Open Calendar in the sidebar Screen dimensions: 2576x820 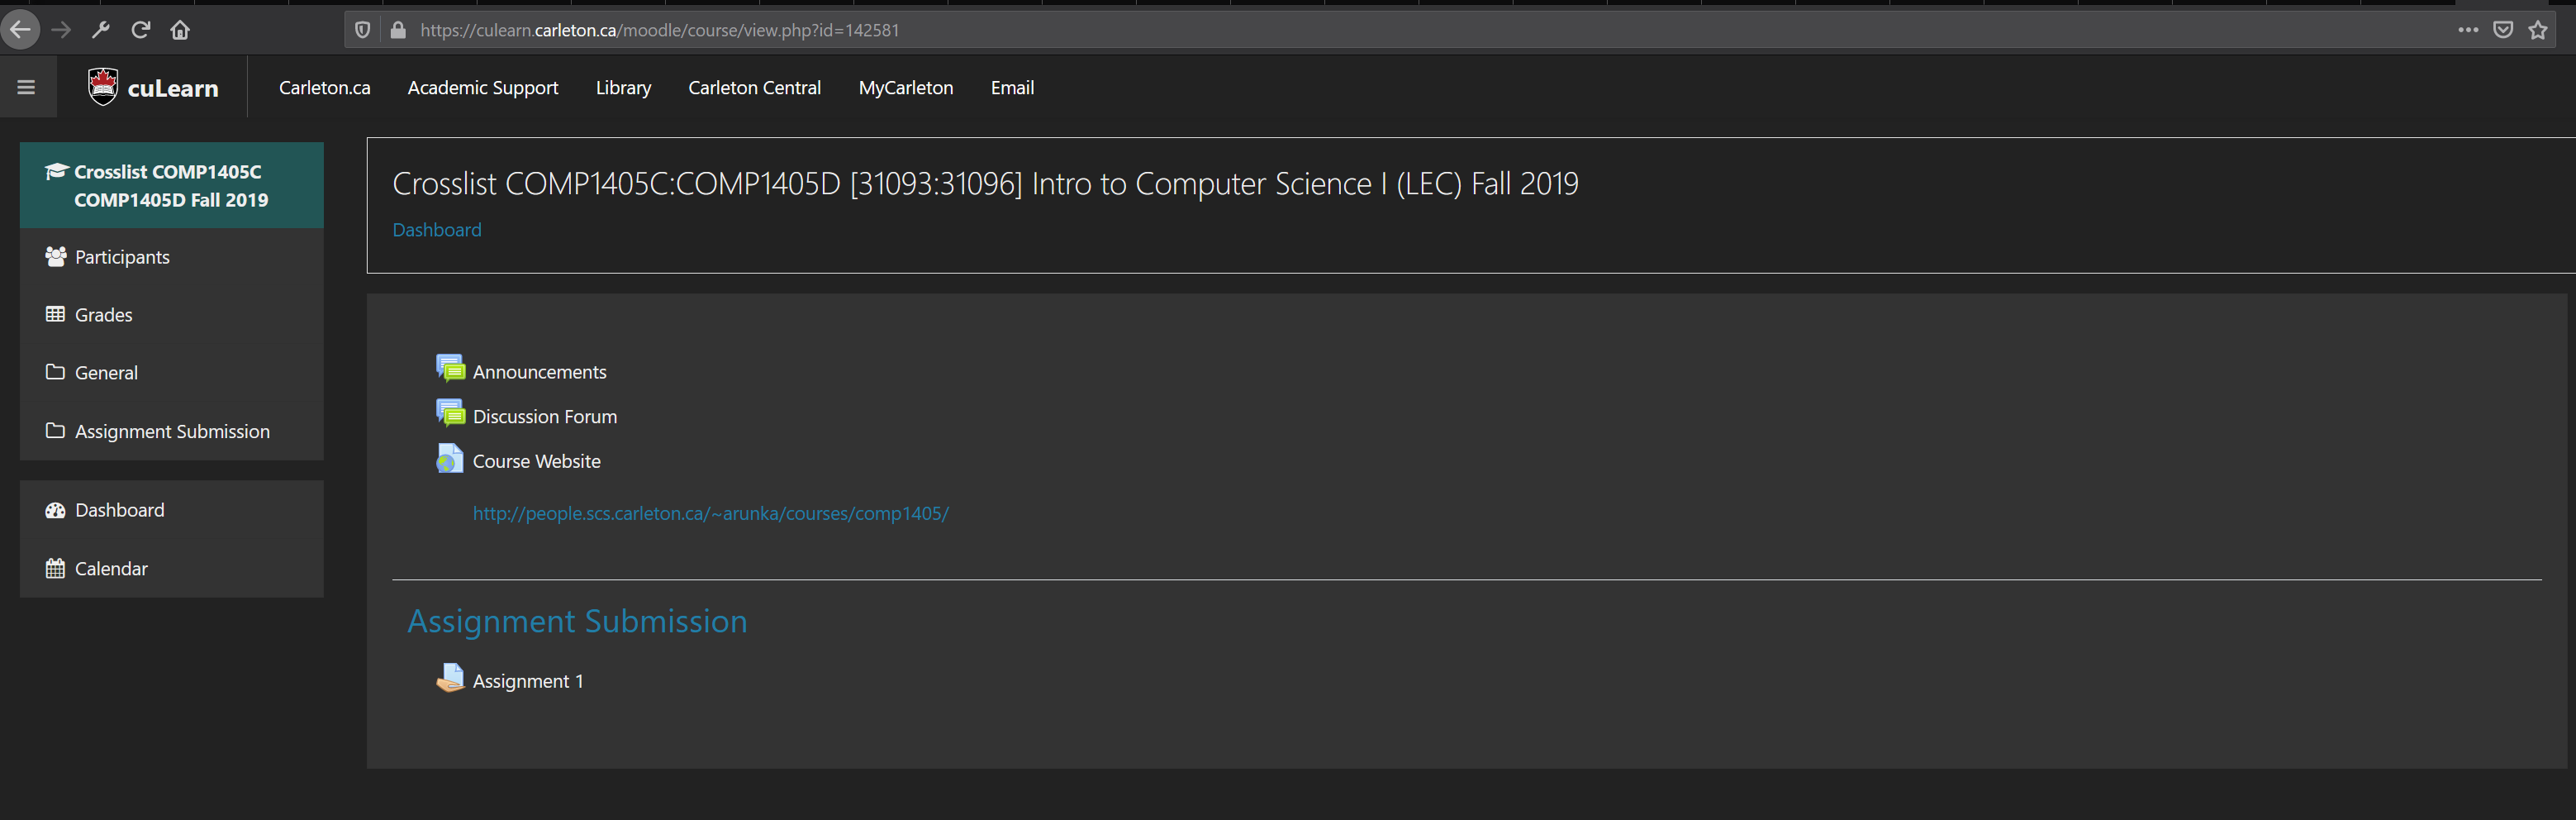[172, 569]
